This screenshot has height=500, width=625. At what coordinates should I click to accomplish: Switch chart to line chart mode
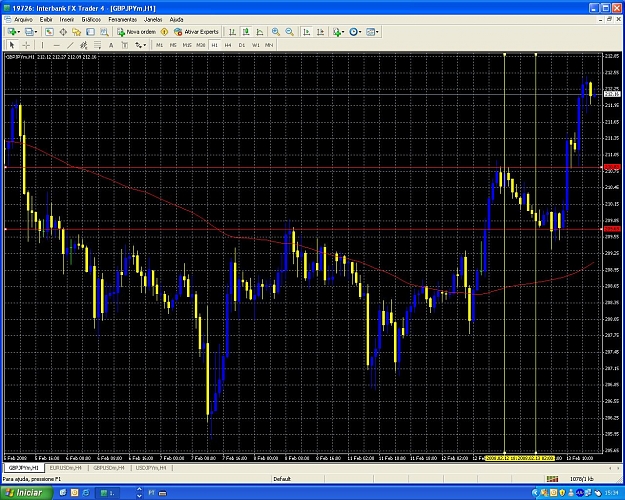(x=259, y=32)
